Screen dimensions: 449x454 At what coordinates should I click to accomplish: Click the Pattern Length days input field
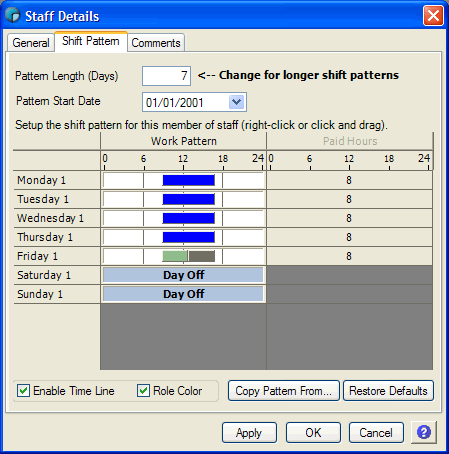[x=166, y=76]
